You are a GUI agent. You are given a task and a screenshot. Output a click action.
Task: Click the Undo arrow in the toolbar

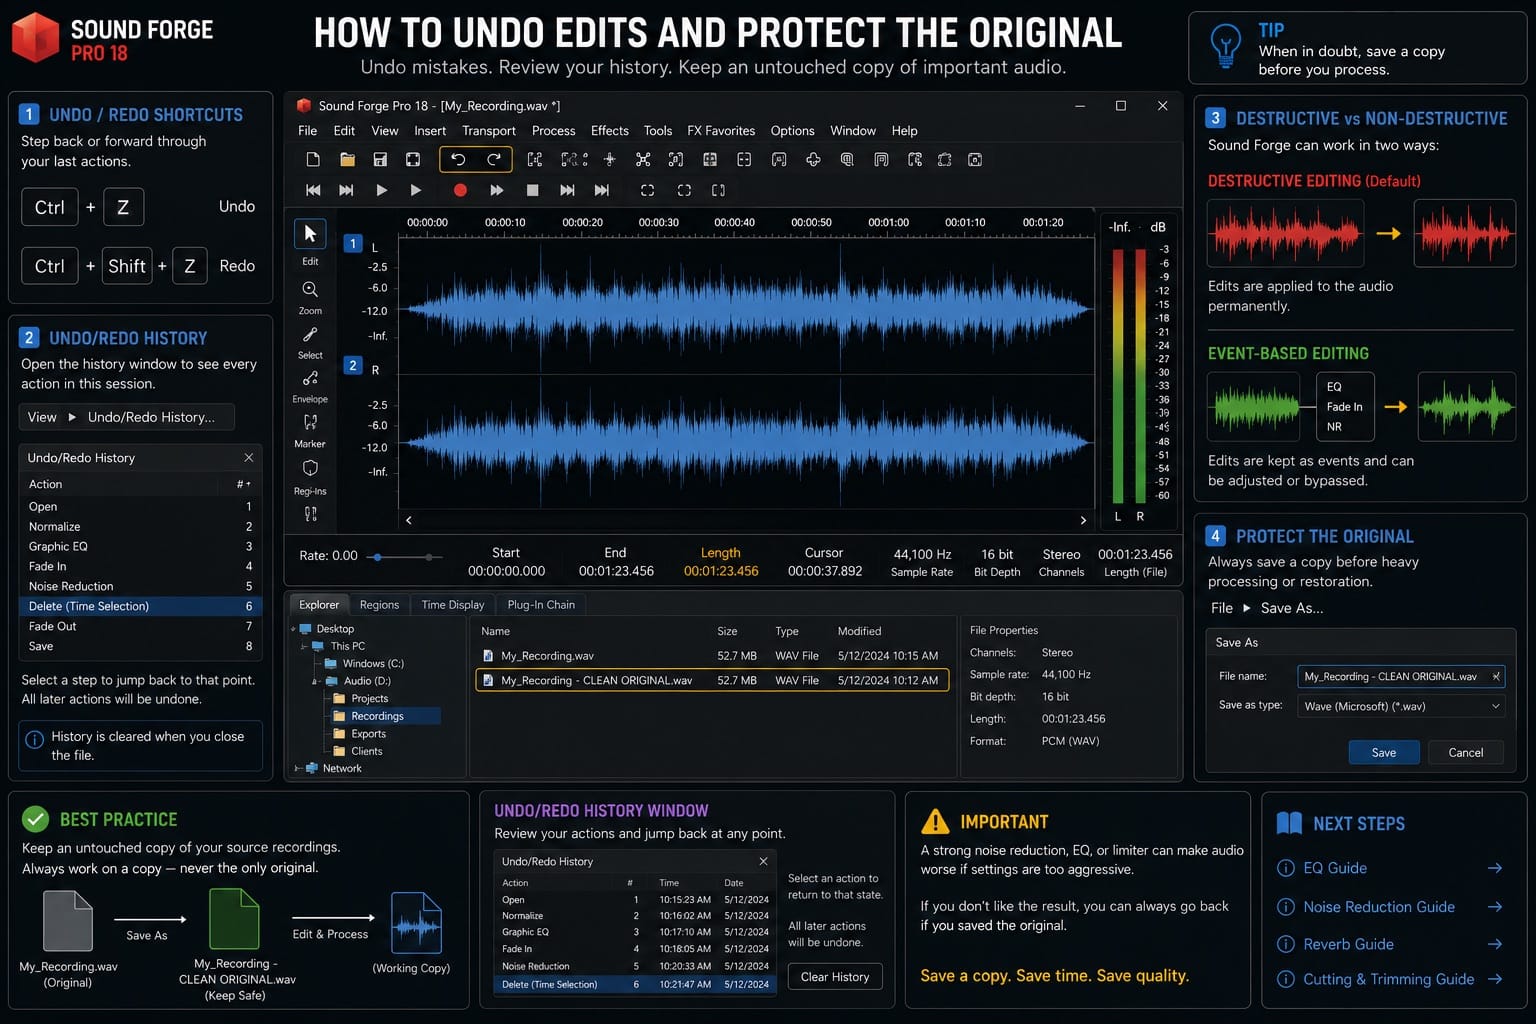458,159
